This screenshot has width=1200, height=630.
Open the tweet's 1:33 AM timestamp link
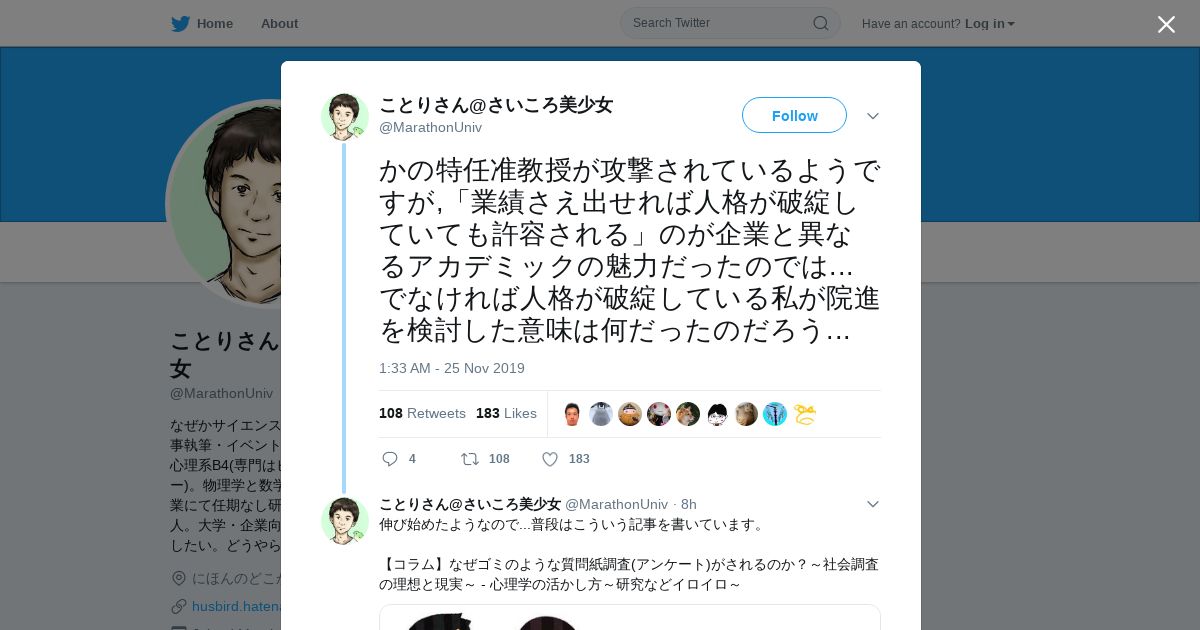pyautogui.click(x=452, y=368)
